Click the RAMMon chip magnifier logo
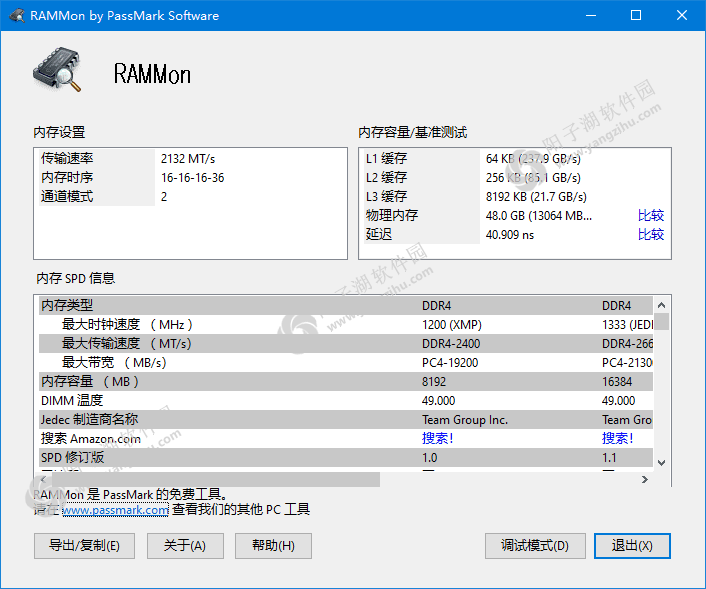Screen dimensions: 706x589 57,69
